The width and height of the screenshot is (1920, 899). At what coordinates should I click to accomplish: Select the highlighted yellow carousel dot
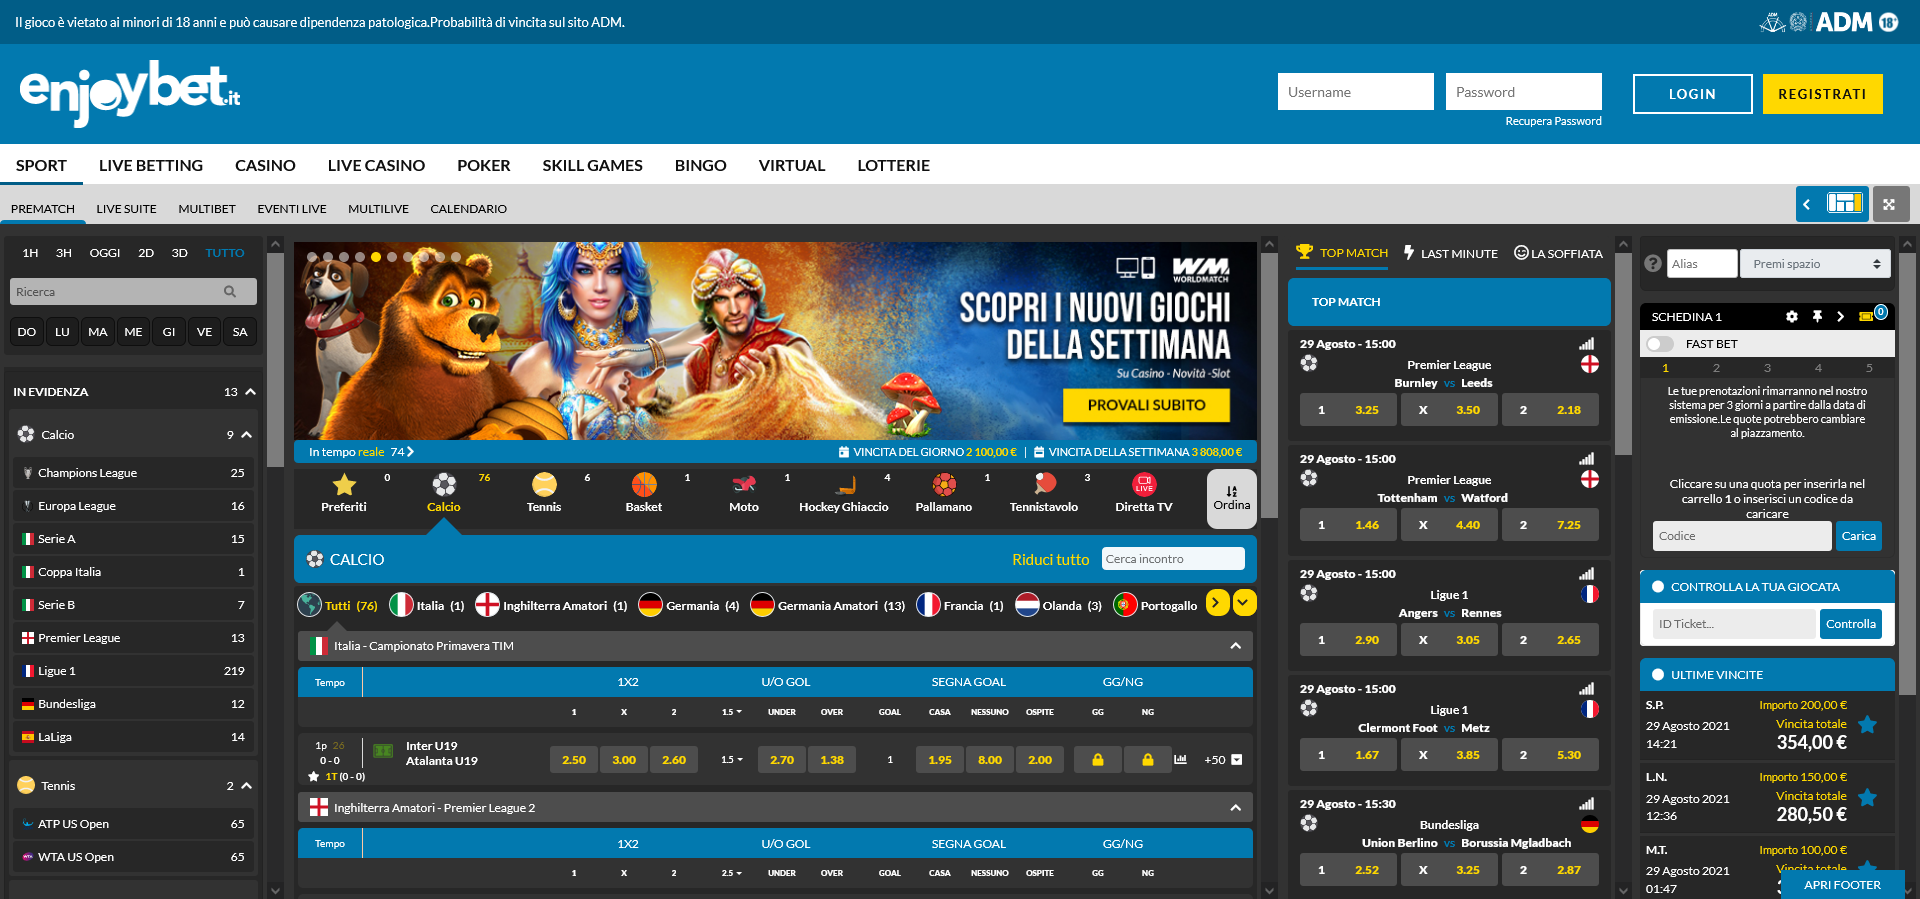[376, 257]
